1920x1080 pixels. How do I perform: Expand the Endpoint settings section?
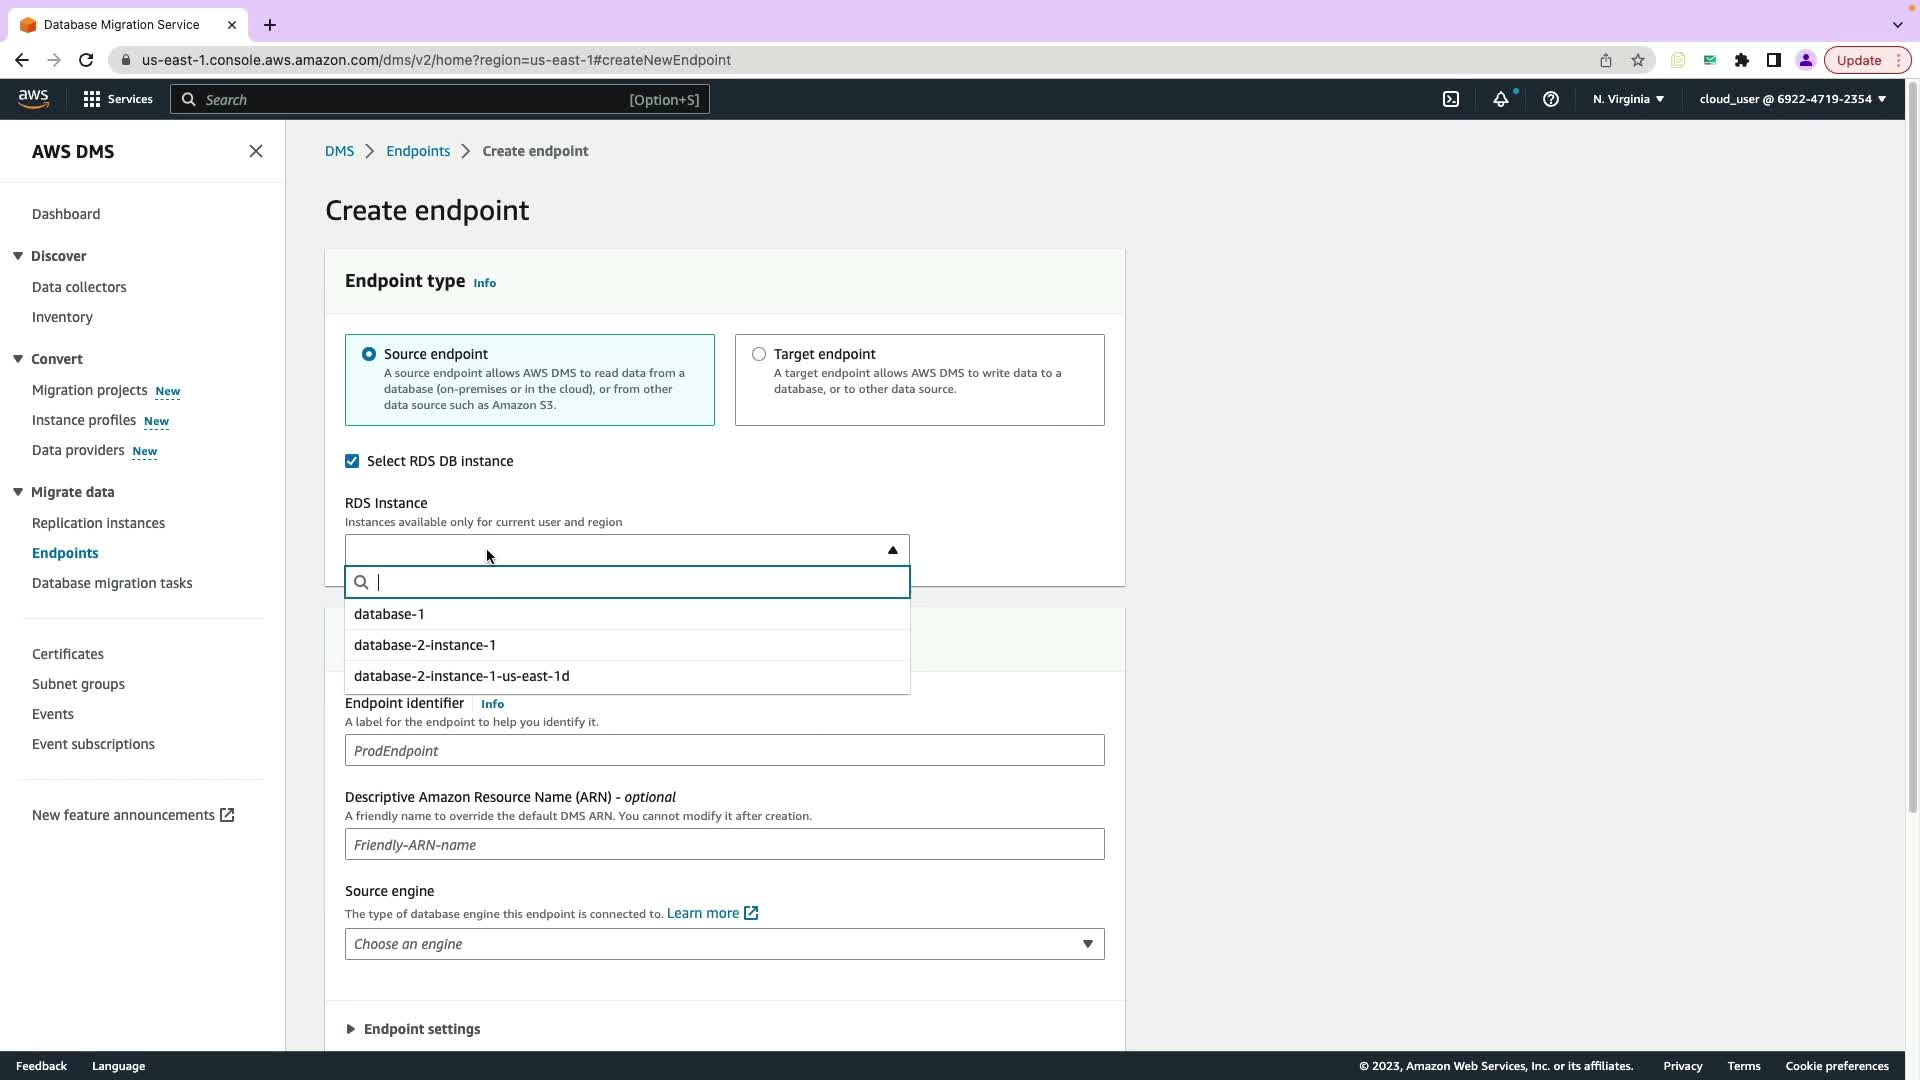point(420,1029)
